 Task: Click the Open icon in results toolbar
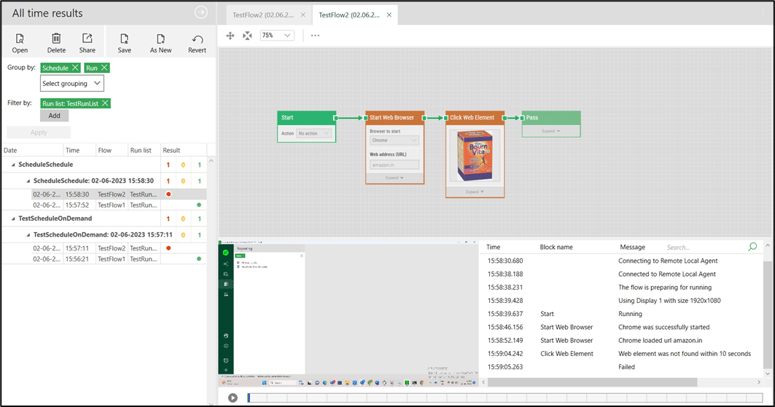(x=20, y=39)
